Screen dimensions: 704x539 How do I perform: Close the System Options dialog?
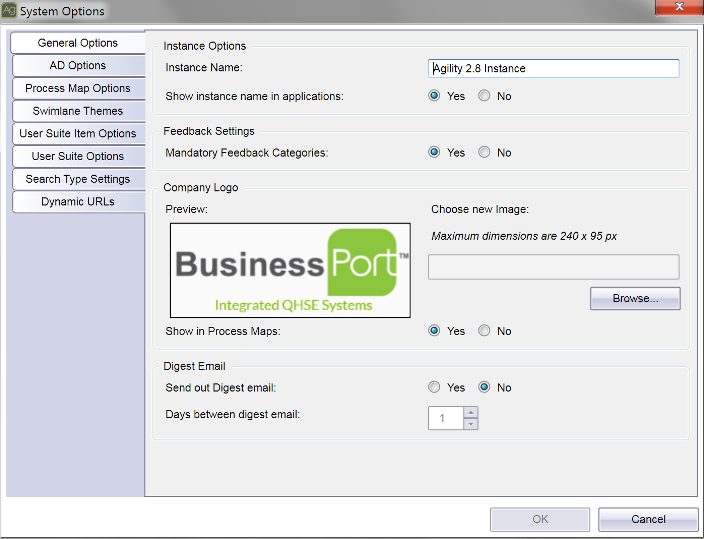coord(679,7)
